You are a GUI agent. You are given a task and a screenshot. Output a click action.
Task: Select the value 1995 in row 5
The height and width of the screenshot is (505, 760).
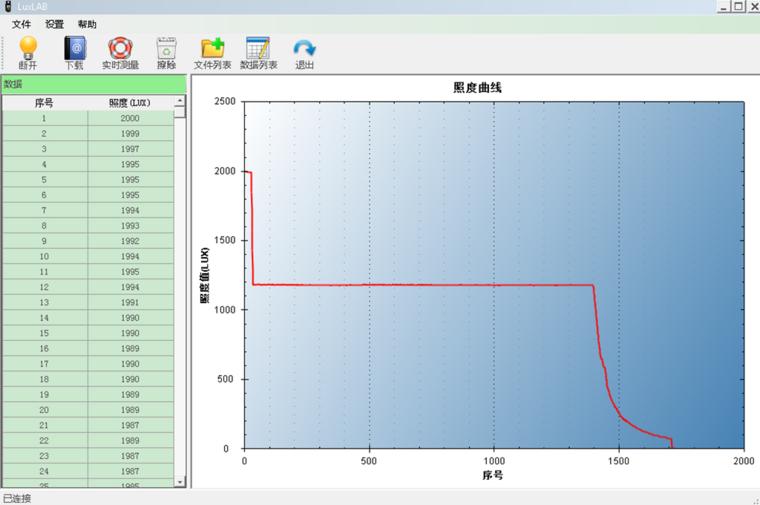pyautogui.click(x=130, y=180)
